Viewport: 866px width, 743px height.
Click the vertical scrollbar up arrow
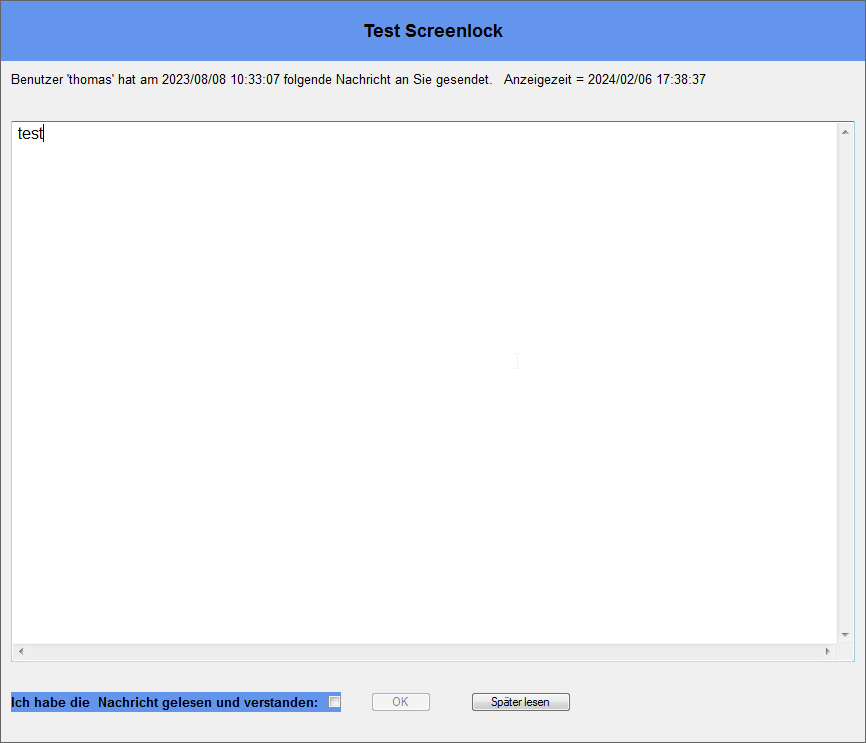[x=845, y=132]
